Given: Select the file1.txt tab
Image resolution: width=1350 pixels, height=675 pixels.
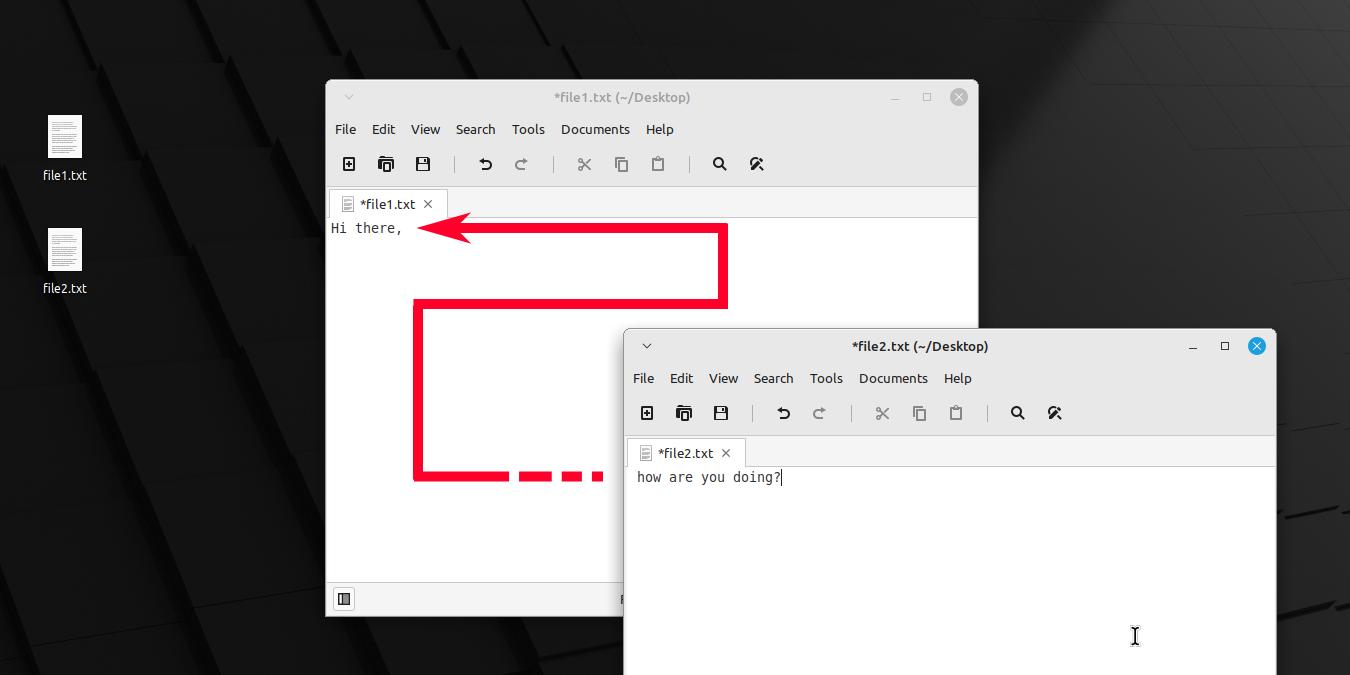Looking at the screenshot, I should [387, 204].
